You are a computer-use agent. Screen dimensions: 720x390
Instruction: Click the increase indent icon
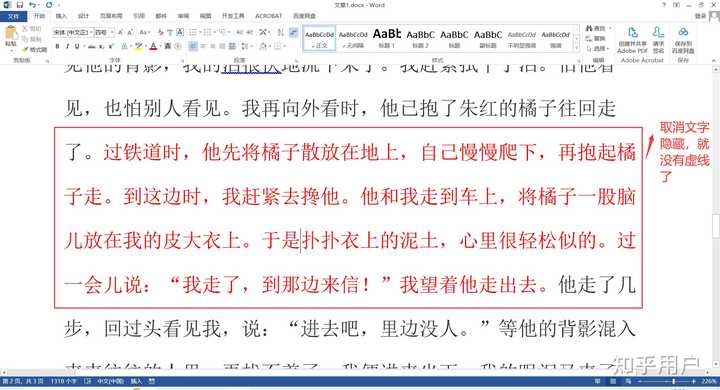[x=250, y=32]
